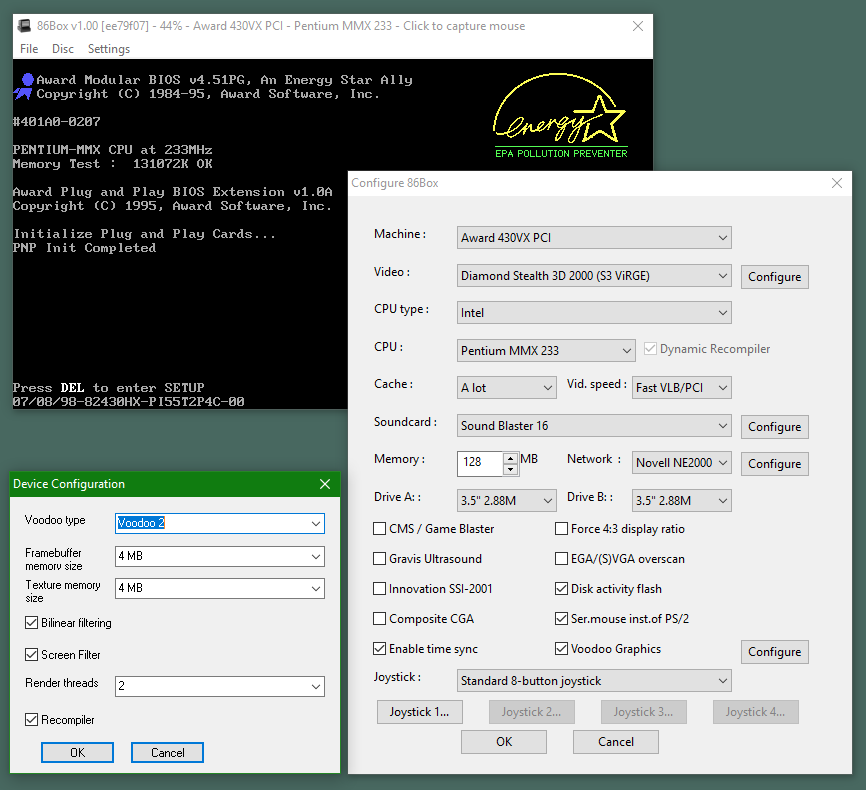Click OK in Device Configuration dialog

[77, 752]
